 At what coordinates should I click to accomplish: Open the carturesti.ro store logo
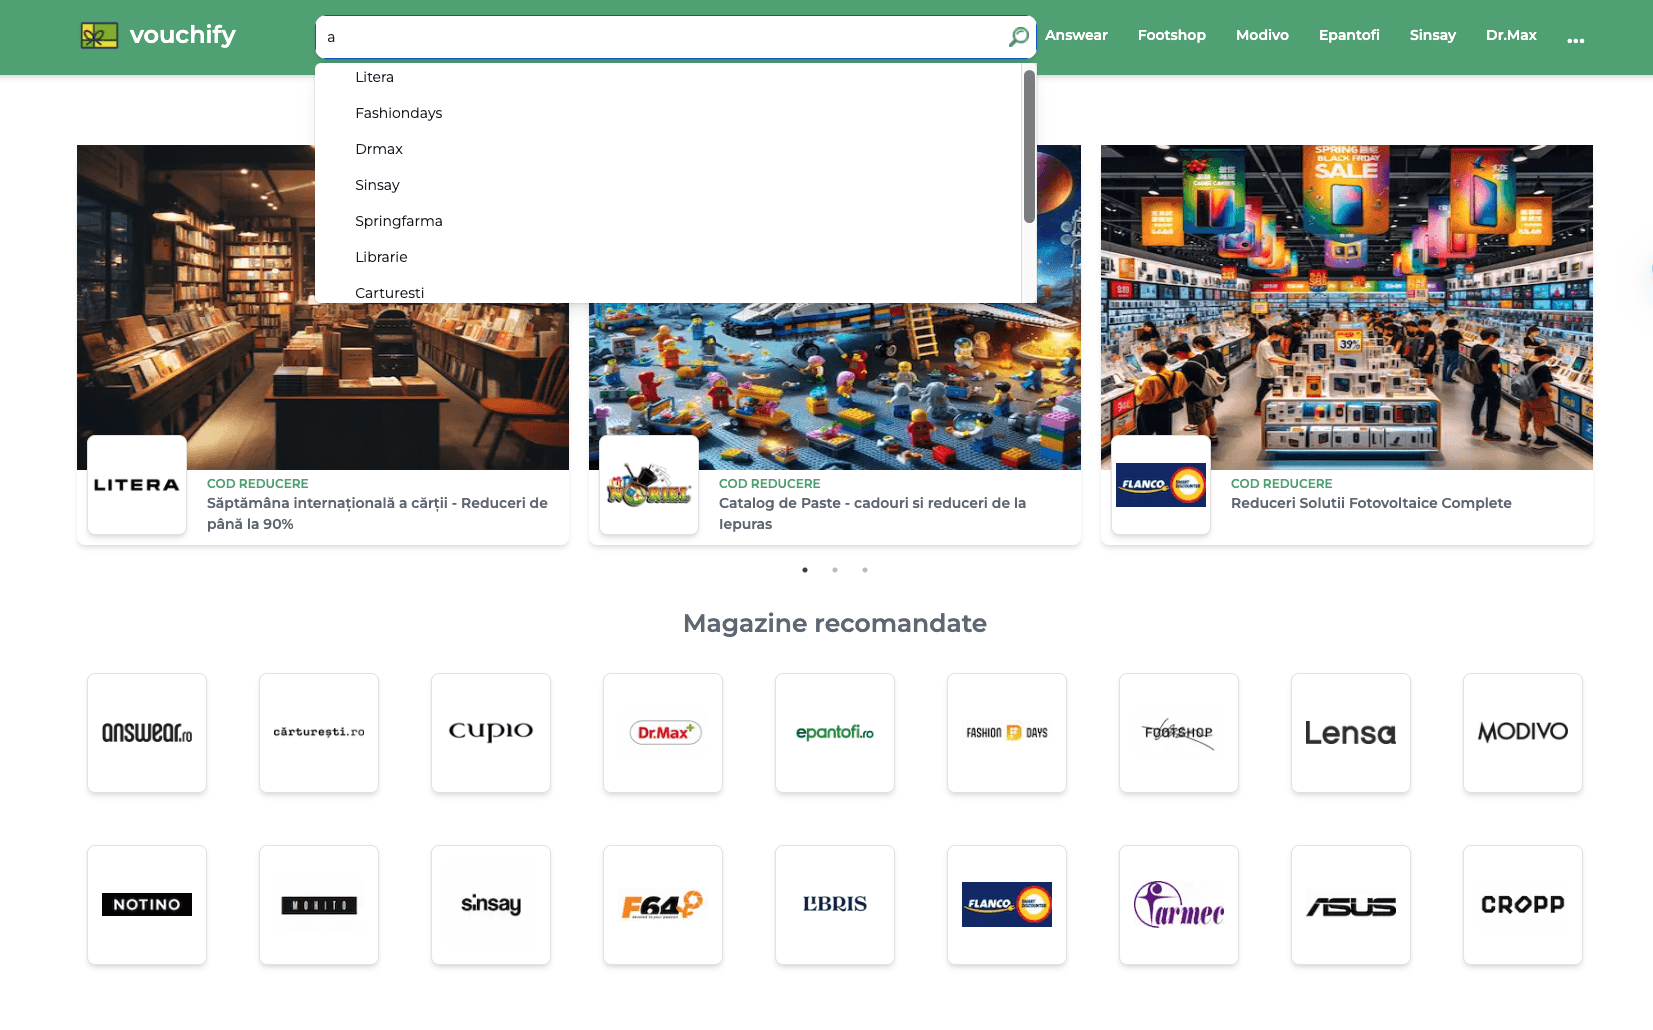319,733
